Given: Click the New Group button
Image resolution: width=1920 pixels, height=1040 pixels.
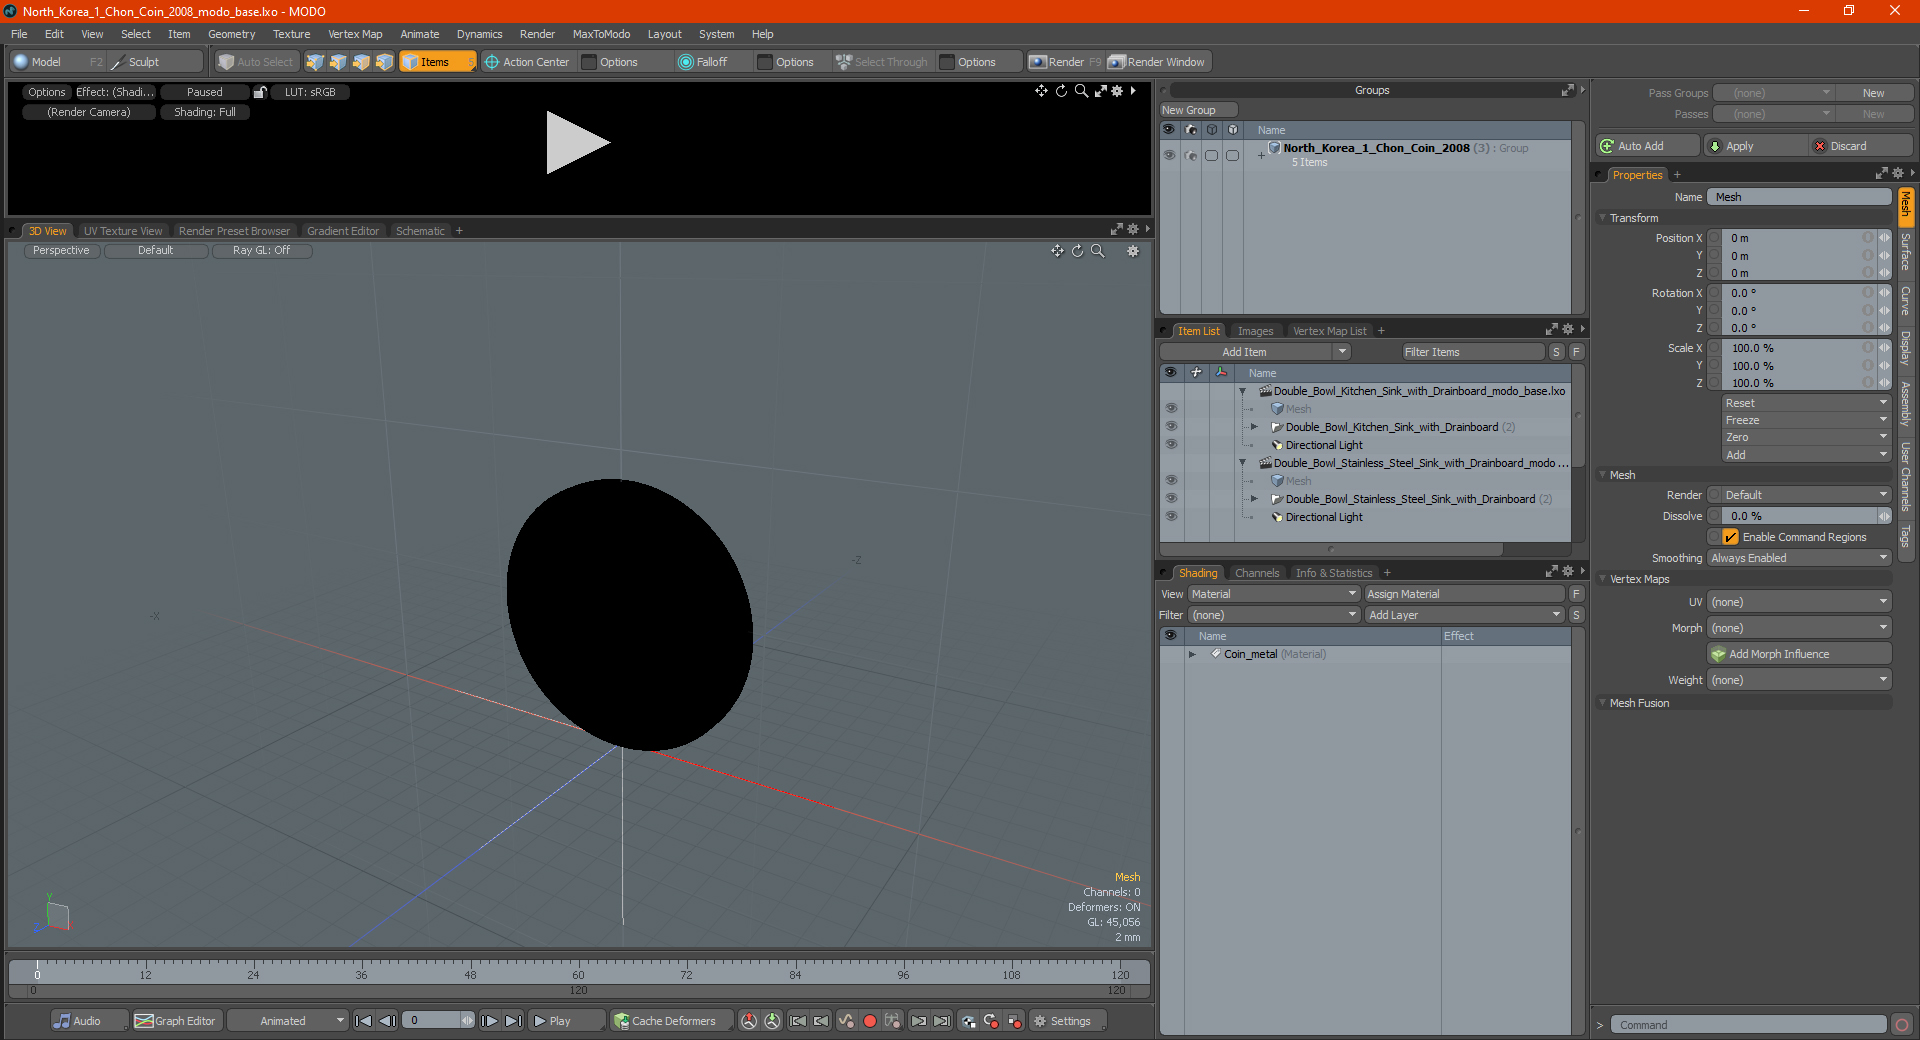Looking at the screenshot, I should [1198, 110].
